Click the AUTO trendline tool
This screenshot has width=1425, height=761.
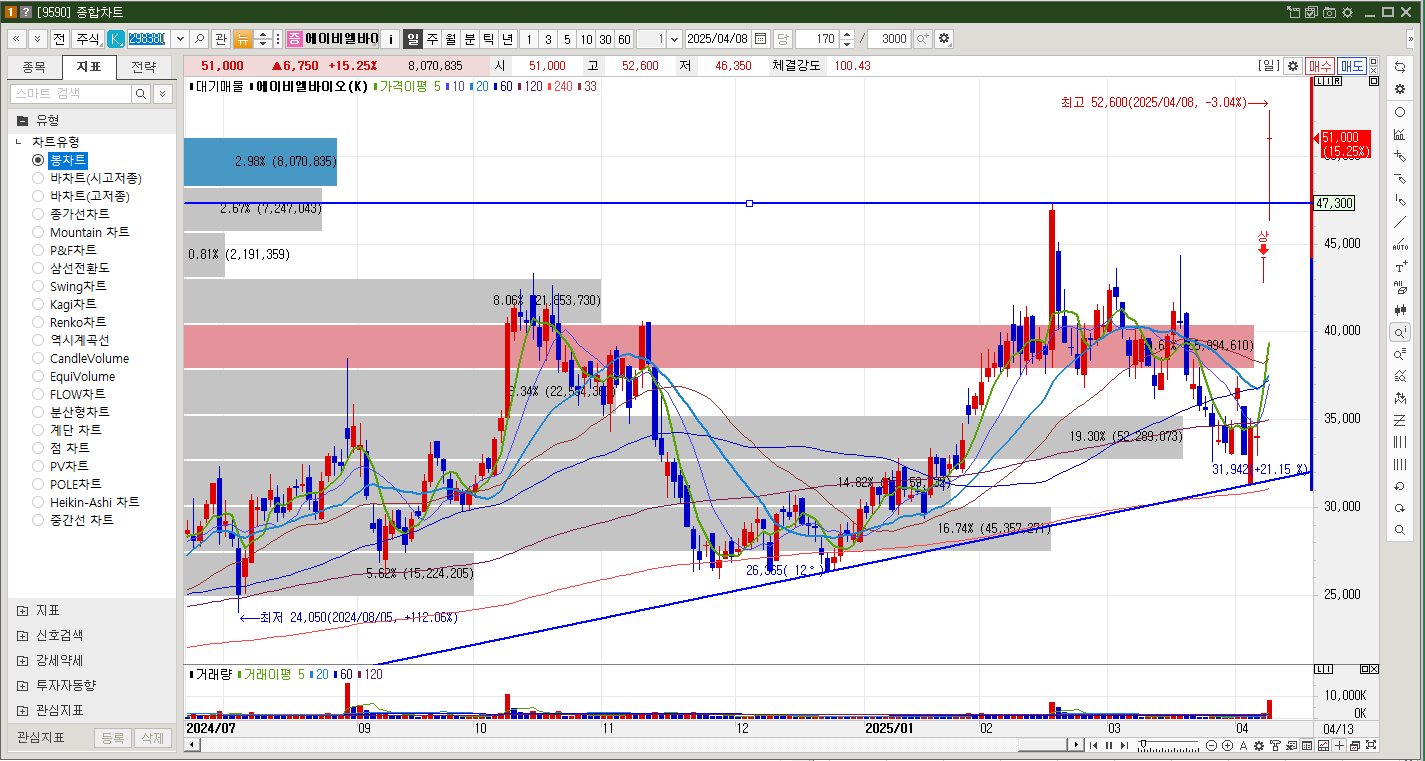pyautogui.click(x=1400, y=244)
